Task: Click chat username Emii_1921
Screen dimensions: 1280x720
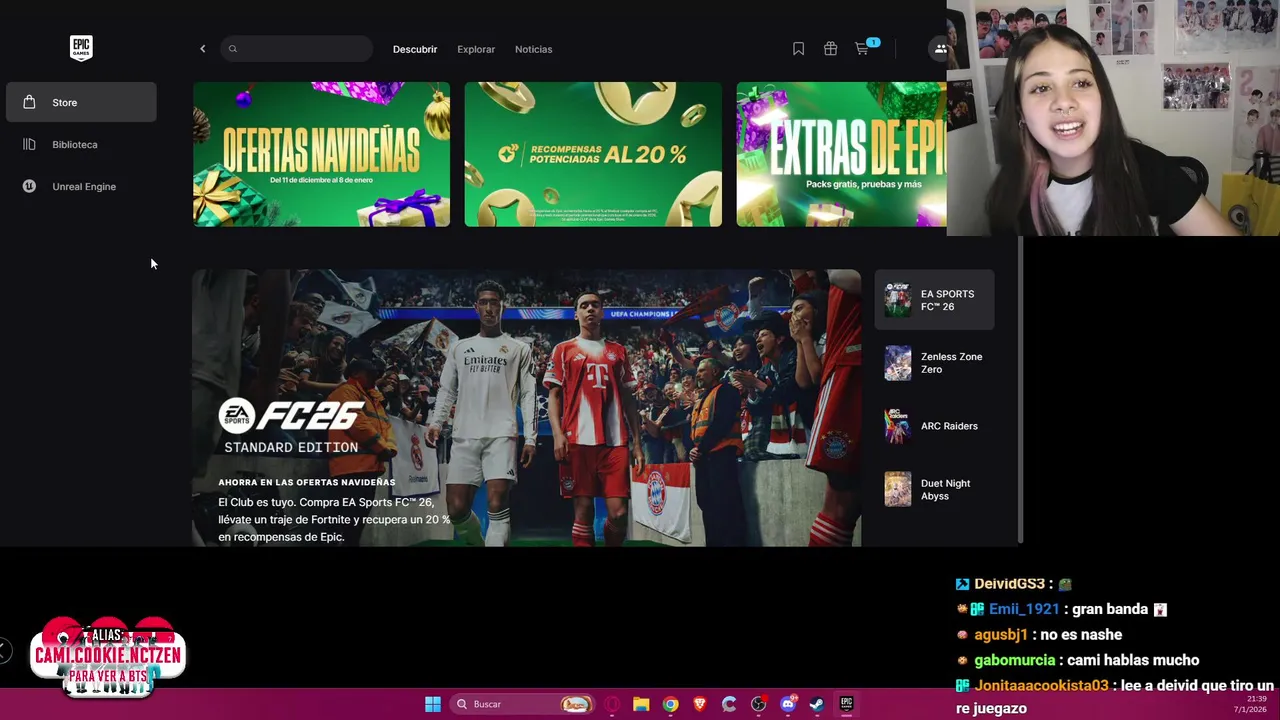Action: [x=1024, y=609]
